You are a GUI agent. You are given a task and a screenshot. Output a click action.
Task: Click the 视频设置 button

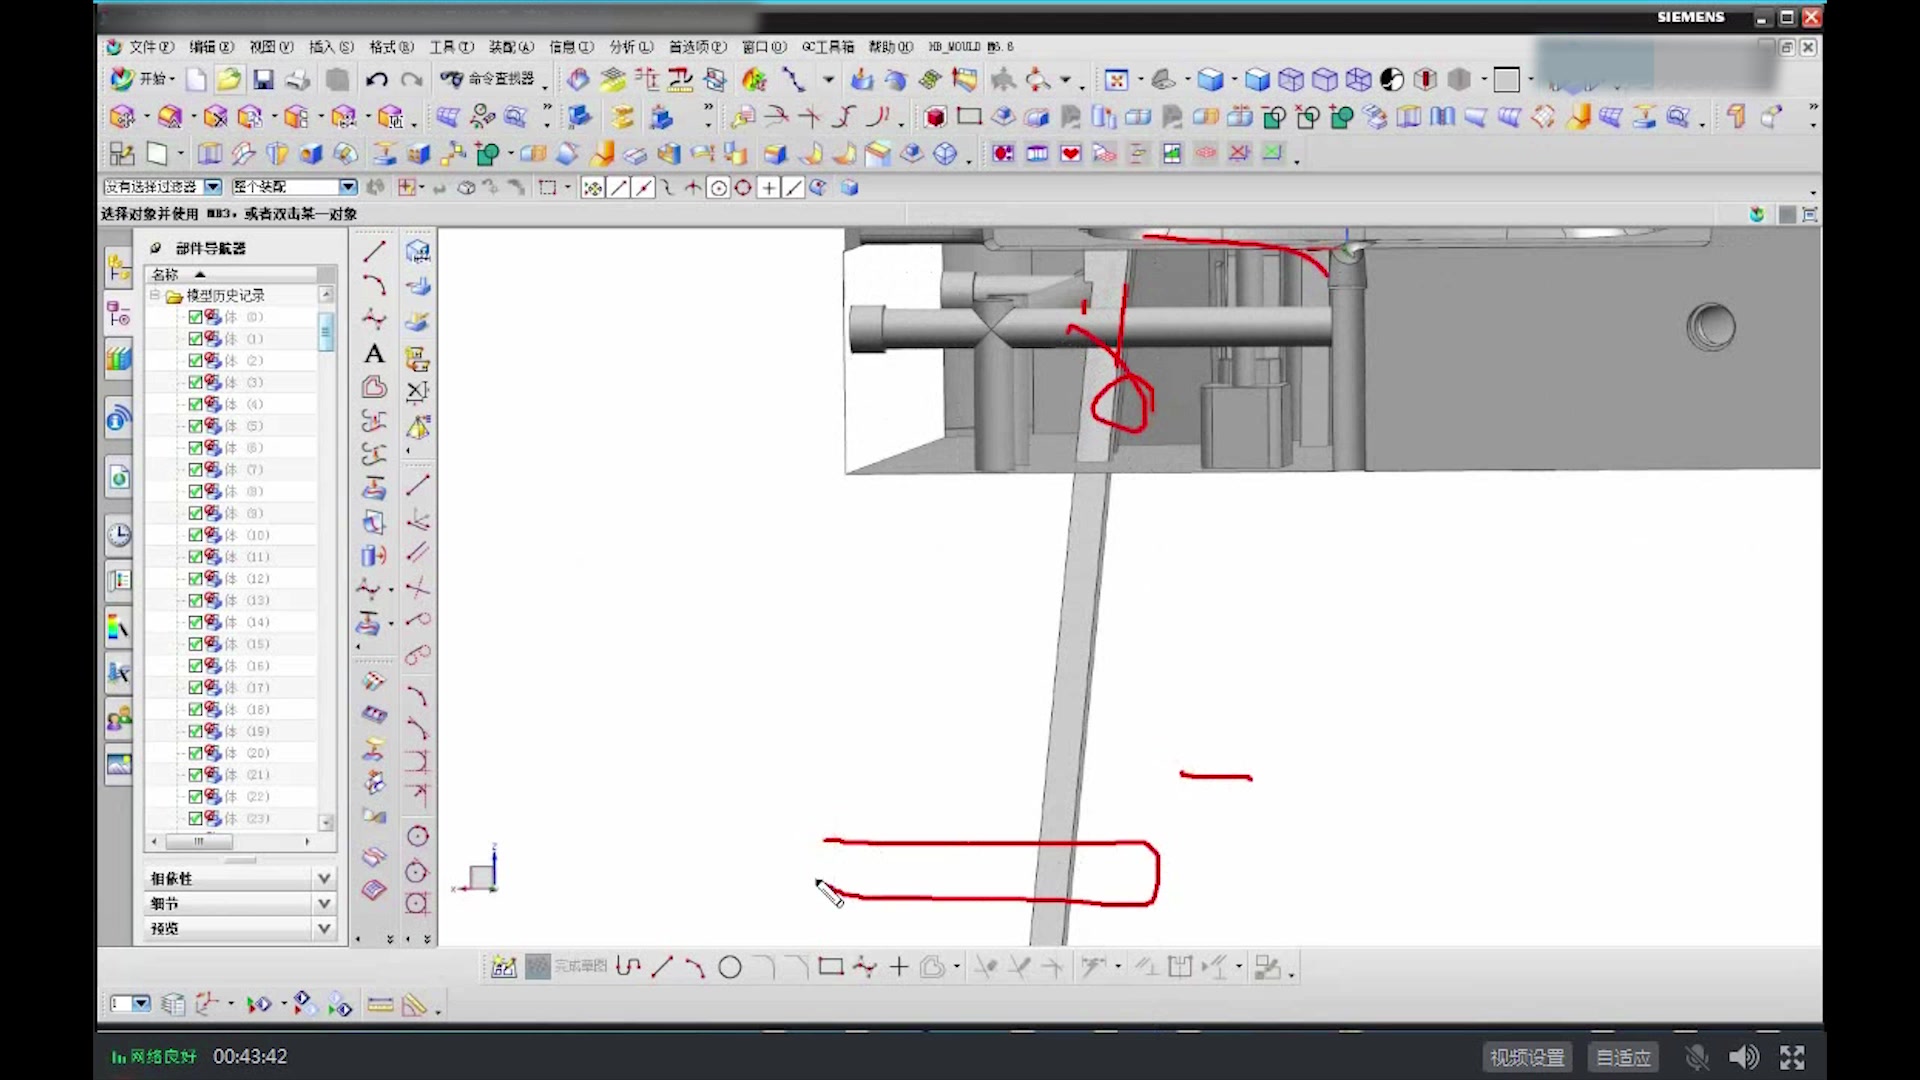[x=1527, y=1057]
